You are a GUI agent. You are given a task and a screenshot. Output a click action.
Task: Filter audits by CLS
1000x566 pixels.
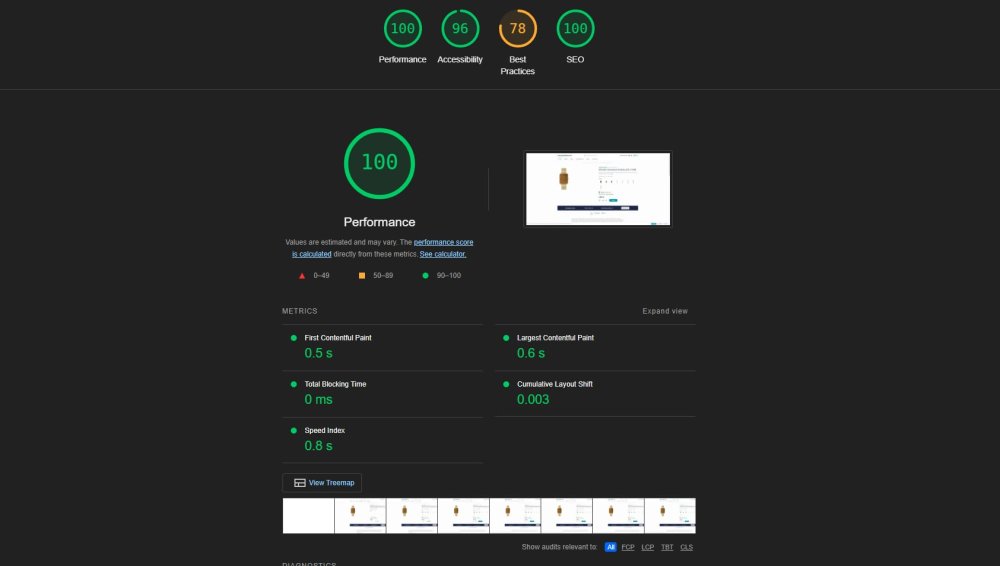[x=687, y=547]
